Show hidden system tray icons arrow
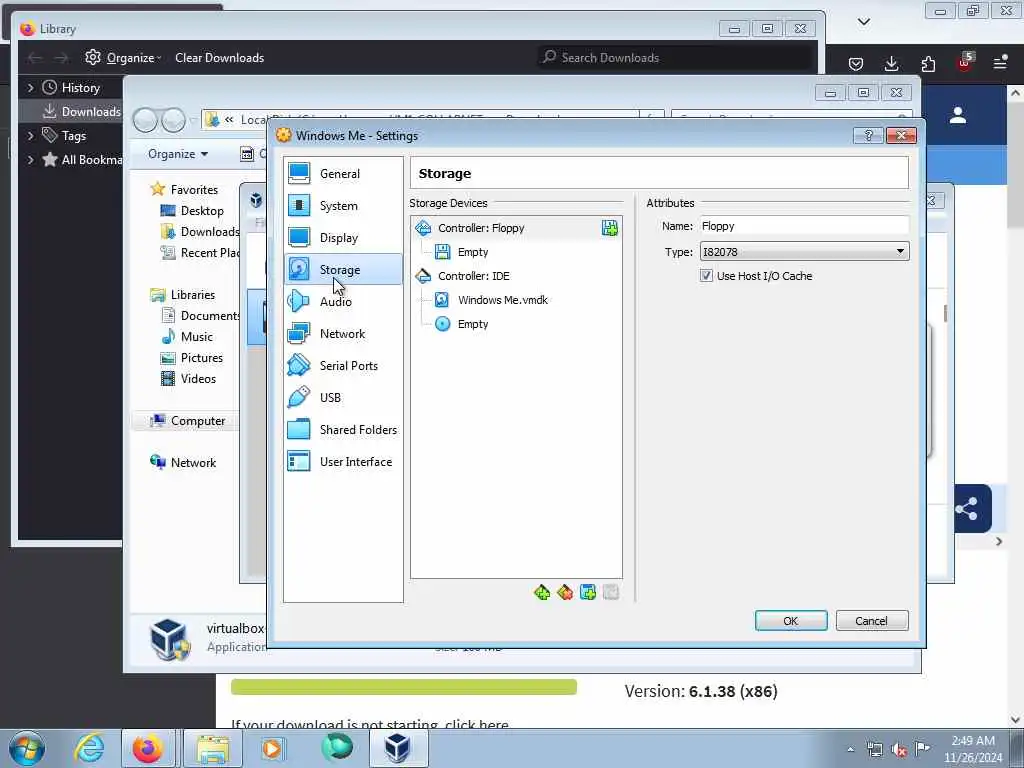 pyautogui.click(x=850, y=749)
